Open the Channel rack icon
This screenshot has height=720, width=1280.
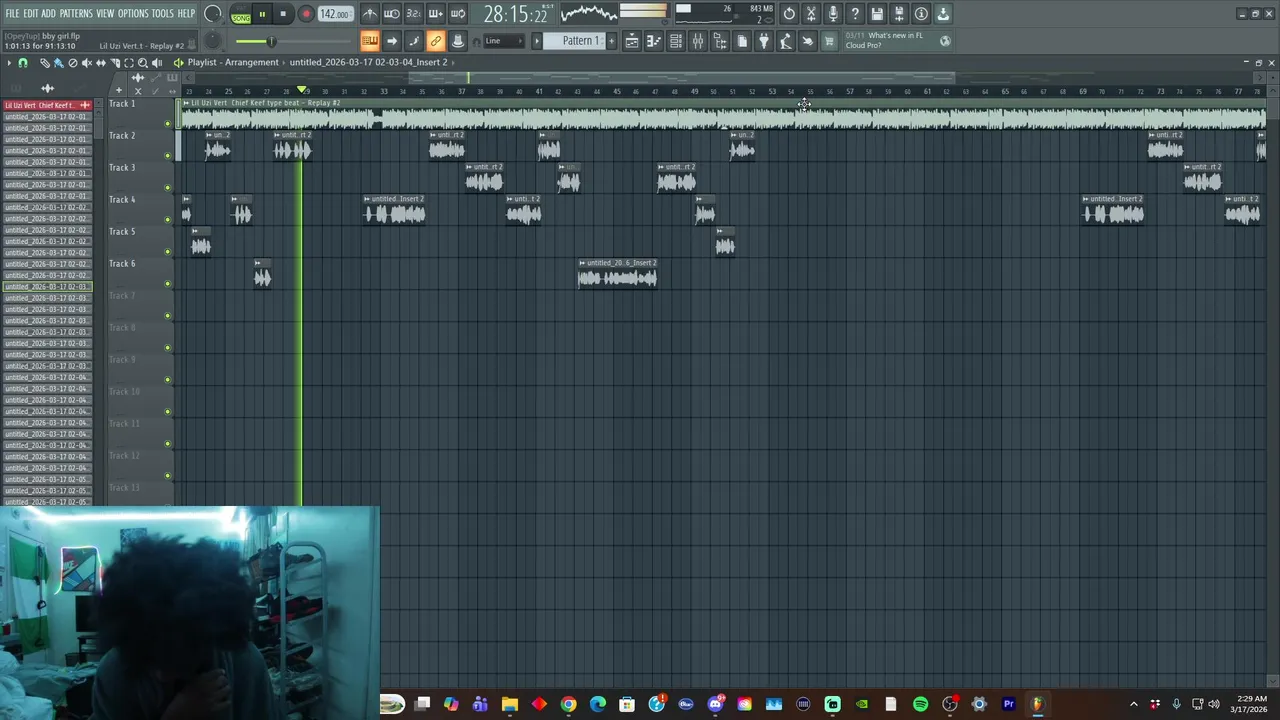click(676, 41)
